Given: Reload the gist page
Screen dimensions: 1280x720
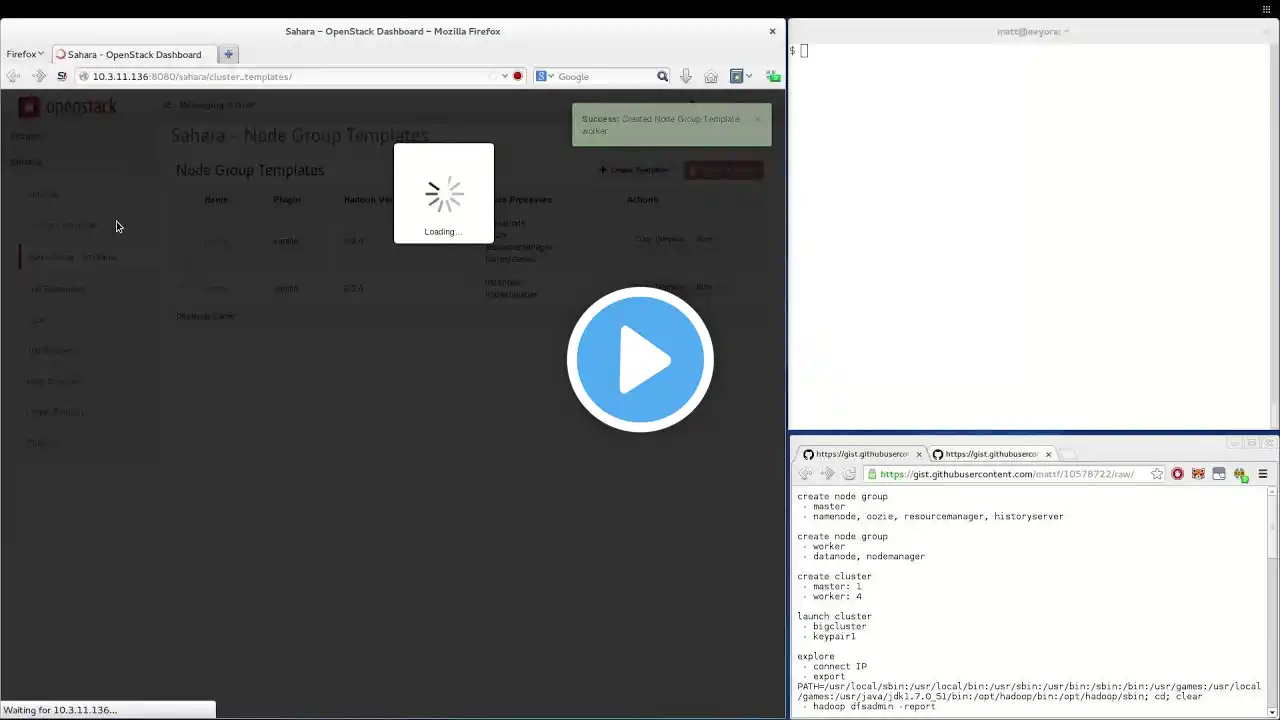Looking at the screenshot, I should pyautogui.click(x=849, y=474).
